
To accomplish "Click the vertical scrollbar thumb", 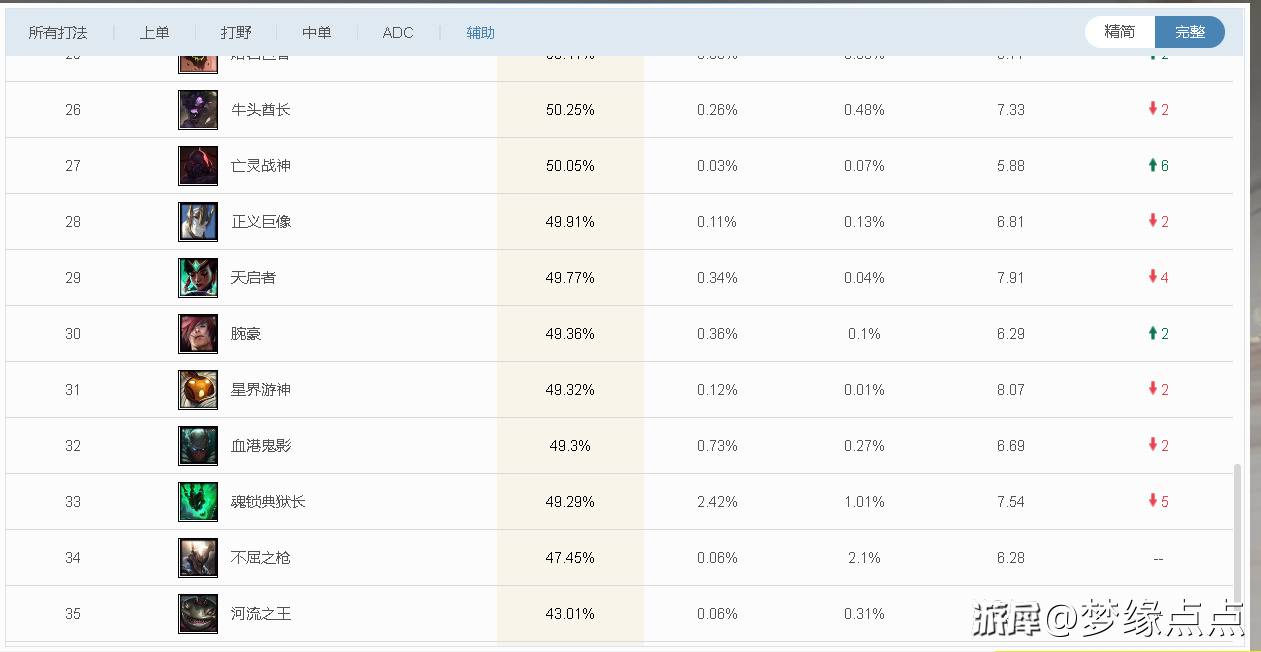I will pyautogui.click(x=1237, y=530).
